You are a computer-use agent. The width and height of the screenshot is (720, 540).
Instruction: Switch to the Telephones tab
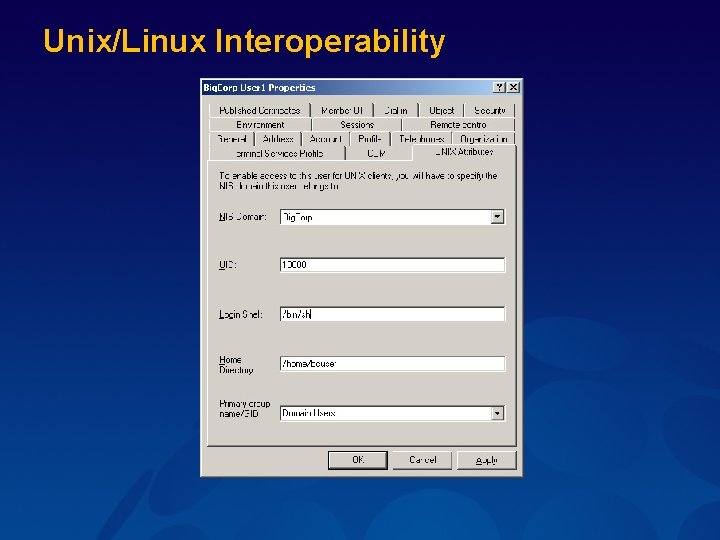pos(422,139)
